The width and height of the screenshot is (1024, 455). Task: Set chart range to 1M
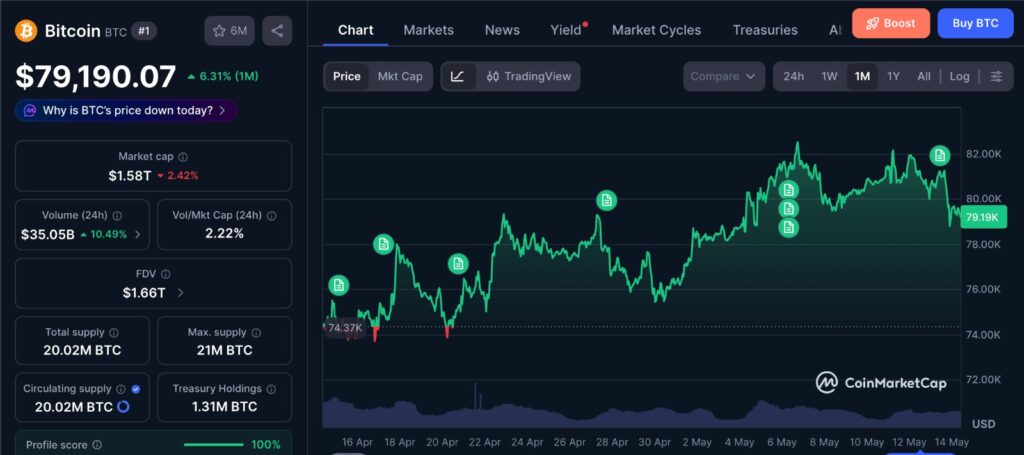862,76
